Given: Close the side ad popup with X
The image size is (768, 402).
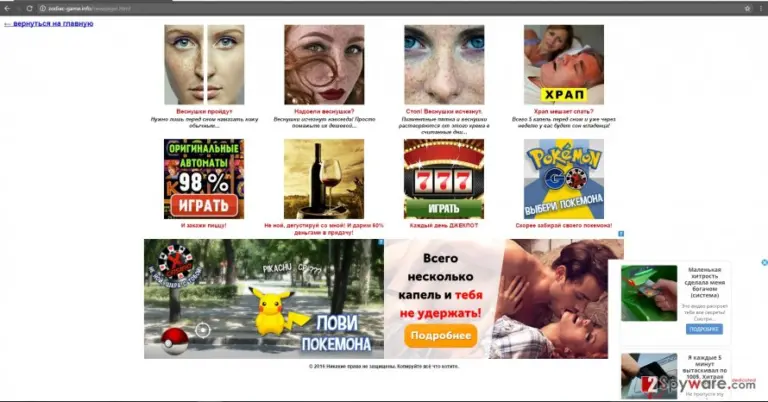Looking at the screenshot, I should point(764,262).
